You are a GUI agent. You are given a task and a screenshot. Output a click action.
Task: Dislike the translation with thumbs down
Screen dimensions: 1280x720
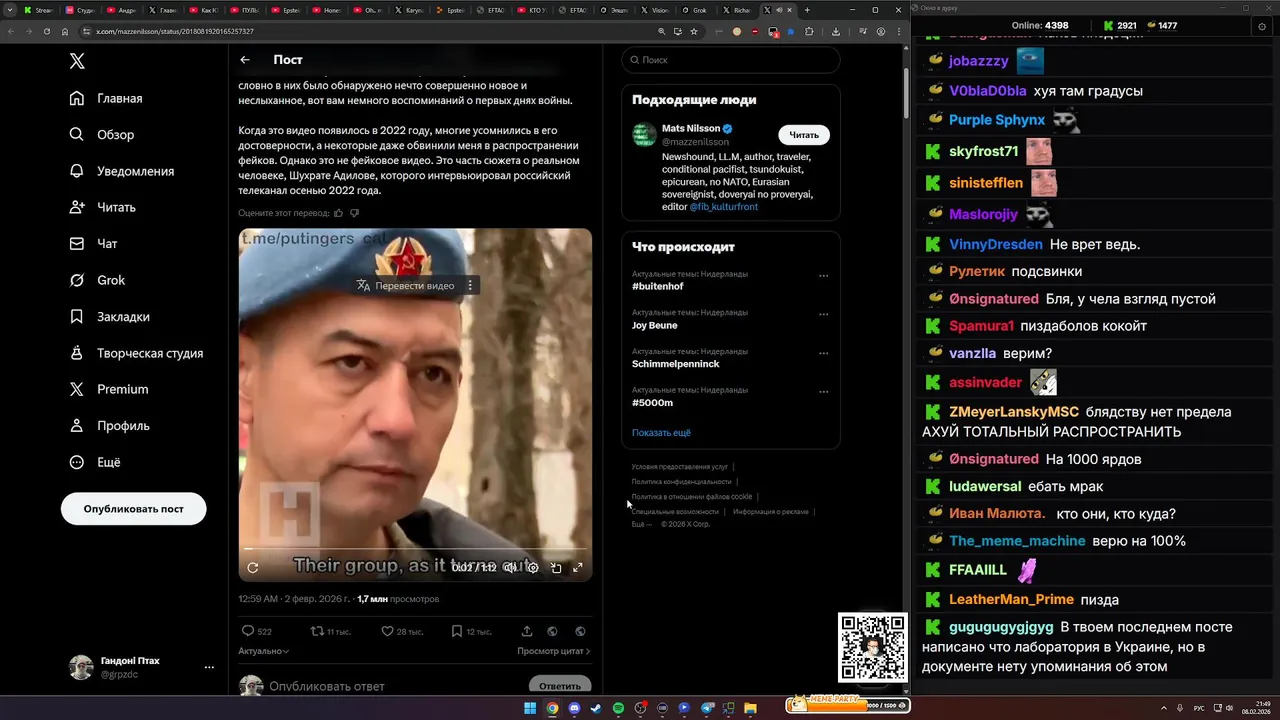[354, 213]
